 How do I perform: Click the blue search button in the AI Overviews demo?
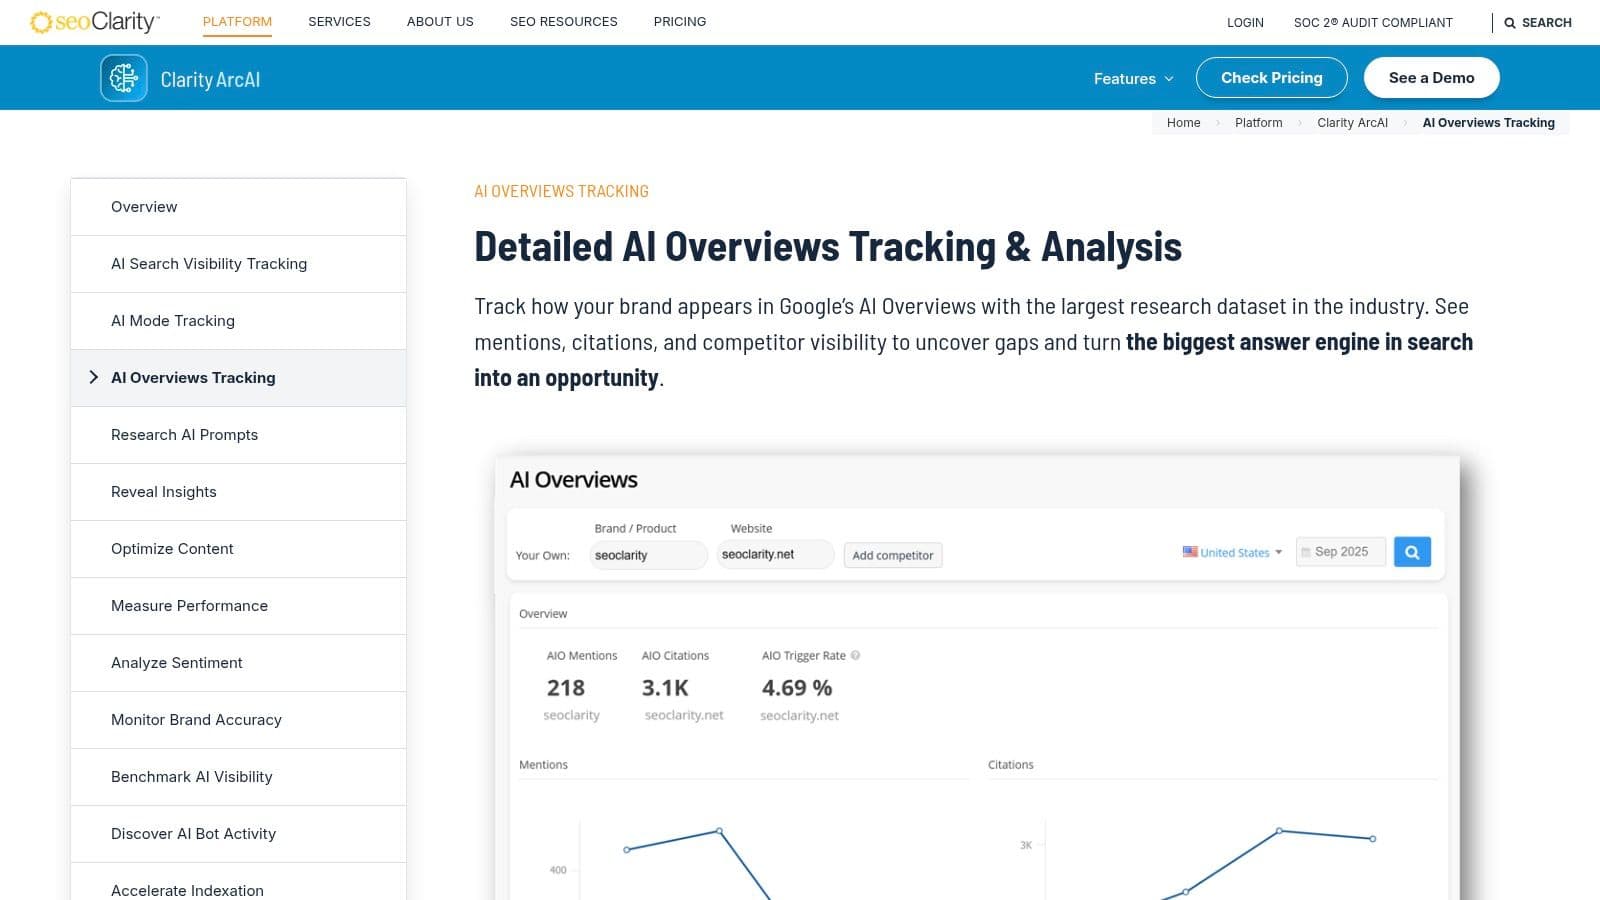click(x=1411, y=551)
